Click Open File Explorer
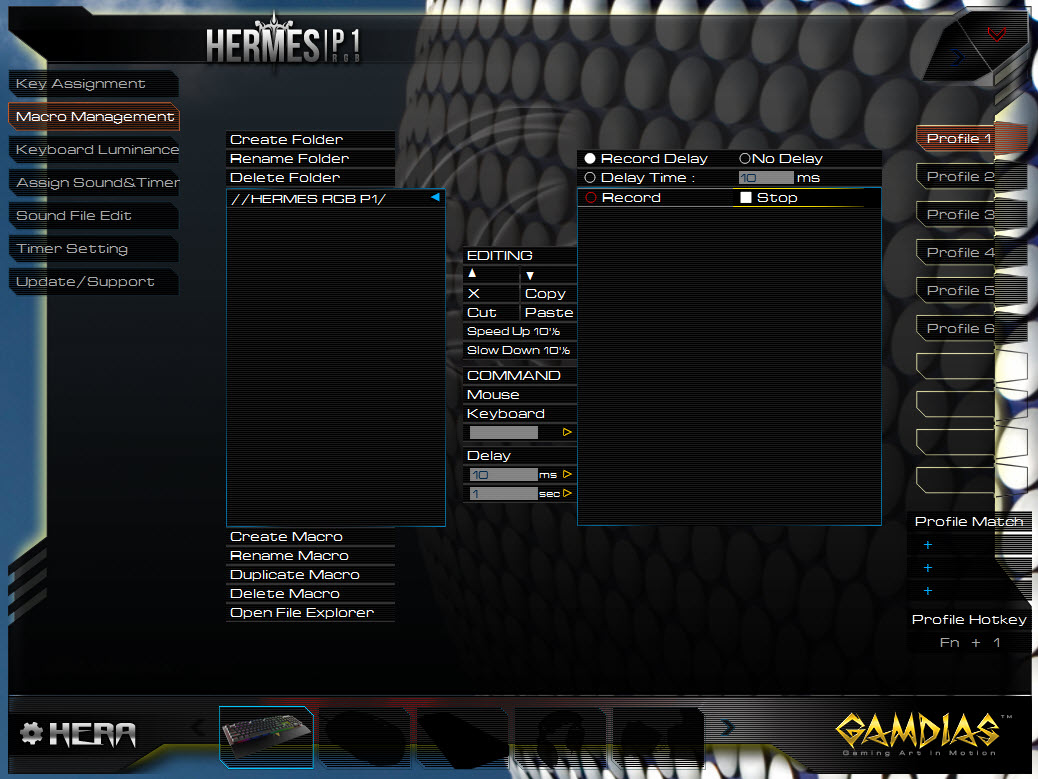Screen dimensions: 1038x779 [310, 613]
